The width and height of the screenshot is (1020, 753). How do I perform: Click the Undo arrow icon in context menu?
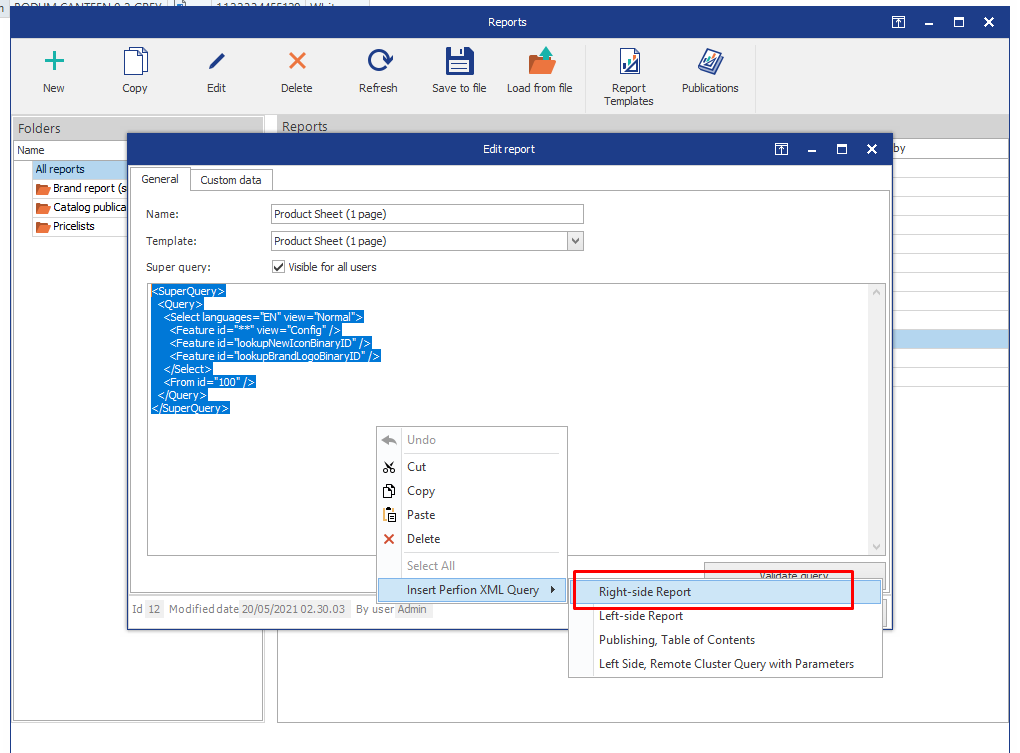389,440
